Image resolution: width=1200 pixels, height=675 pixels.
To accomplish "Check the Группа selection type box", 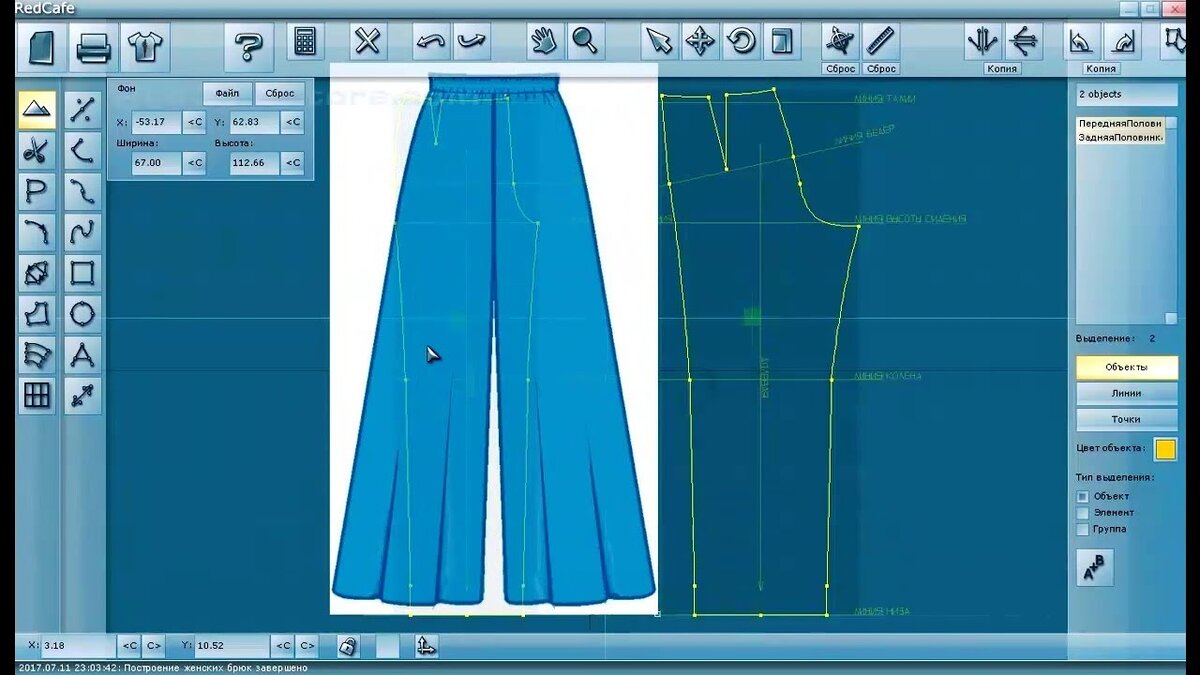I will pyautogui.click(x=1082, y=529).
